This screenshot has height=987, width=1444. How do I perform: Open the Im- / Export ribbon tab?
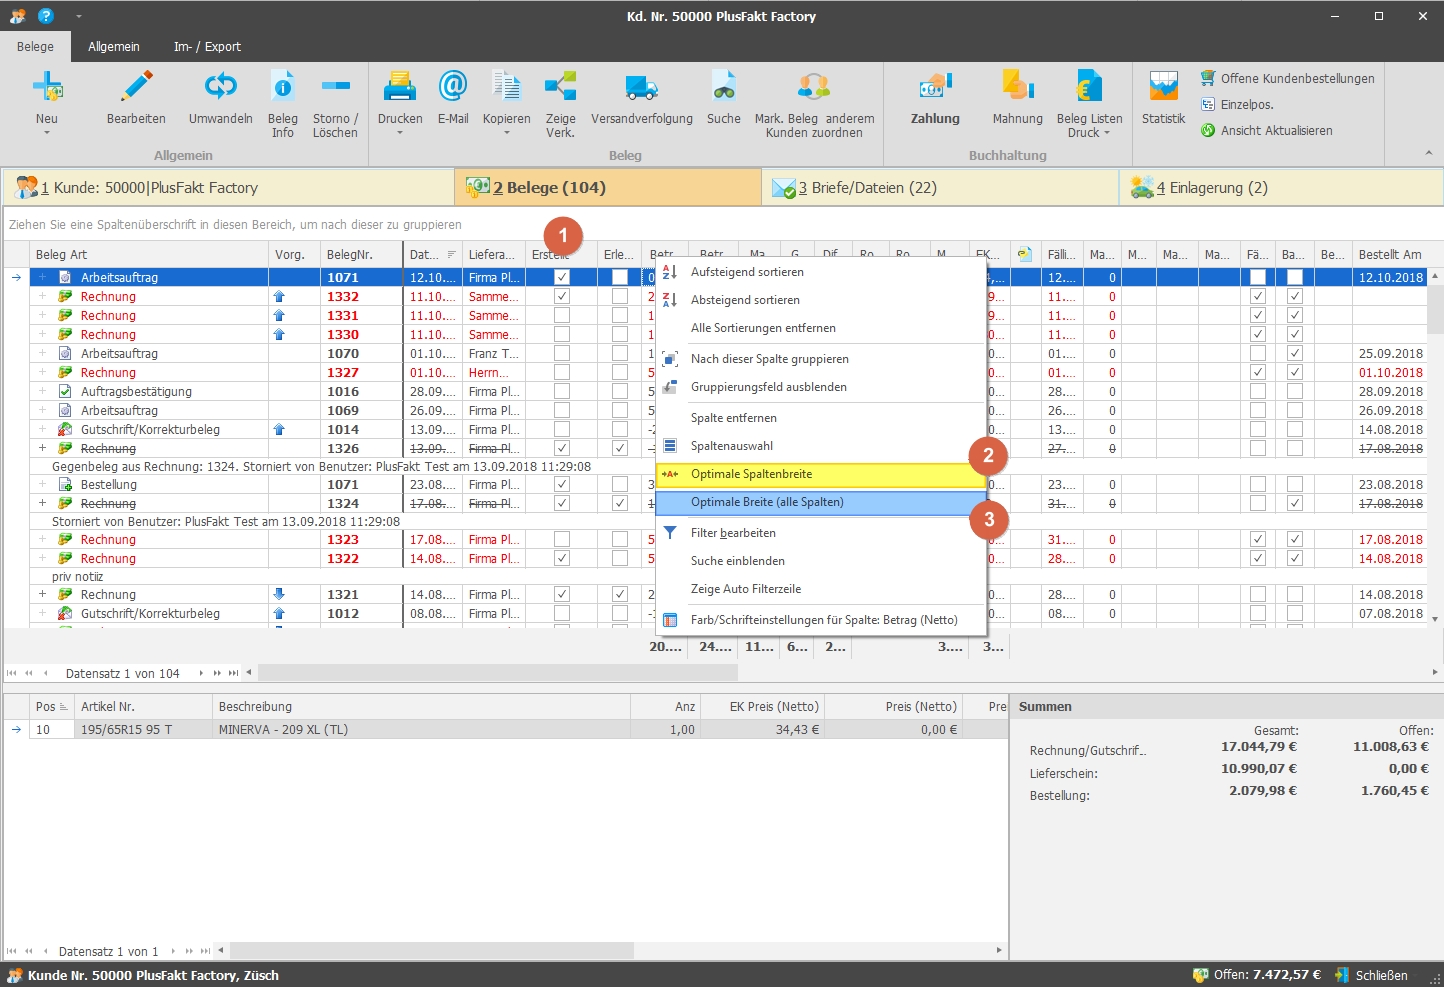[207, 46]
